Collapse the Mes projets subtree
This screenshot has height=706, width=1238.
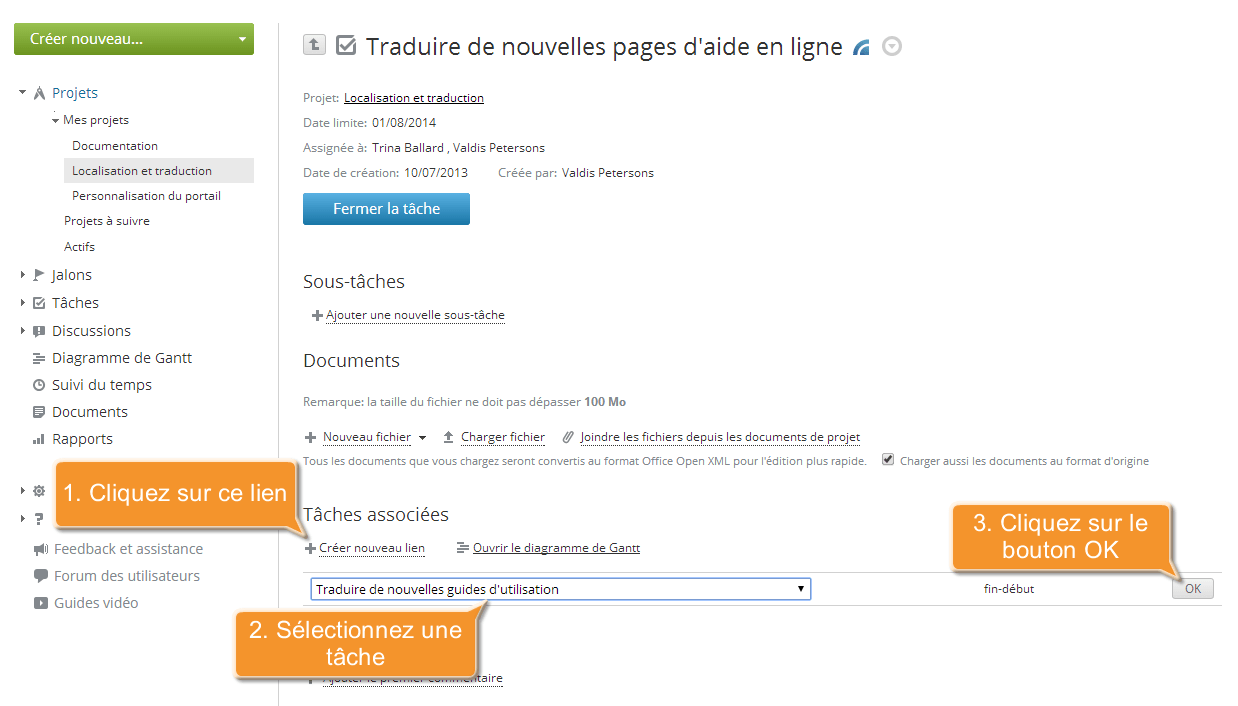56,120
